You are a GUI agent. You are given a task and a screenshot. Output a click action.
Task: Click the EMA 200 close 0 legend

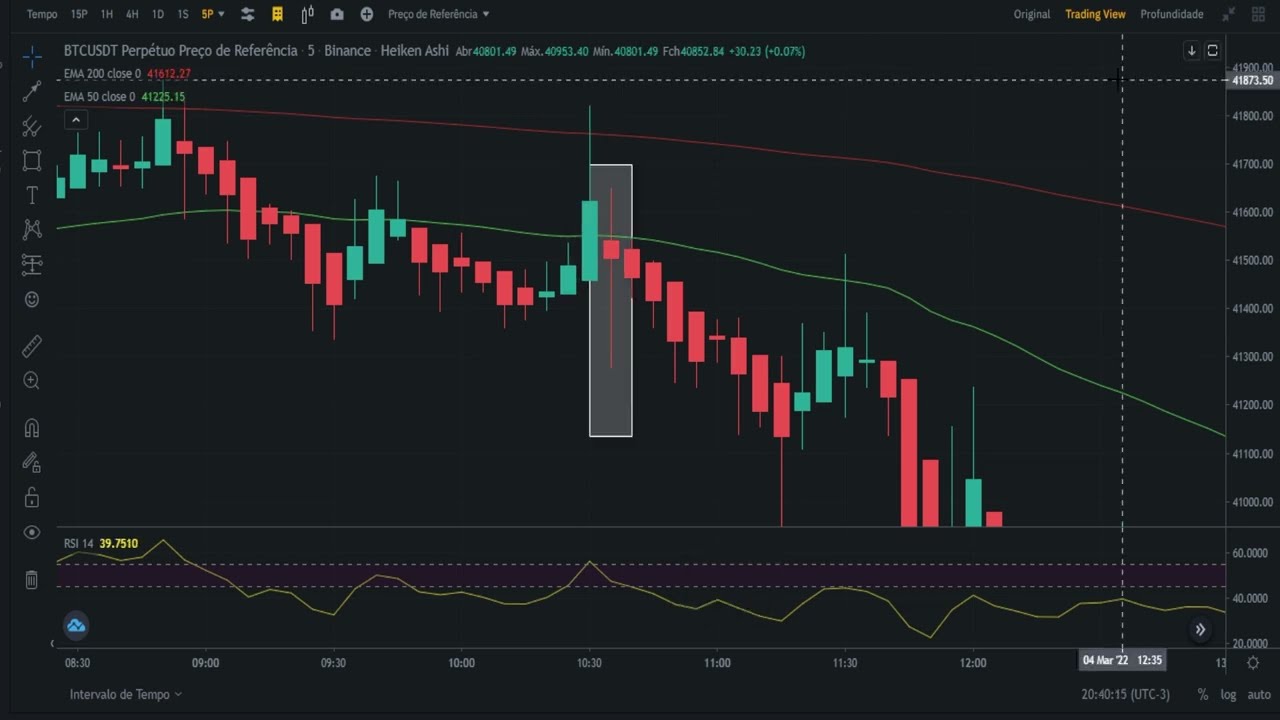point(102,74)
